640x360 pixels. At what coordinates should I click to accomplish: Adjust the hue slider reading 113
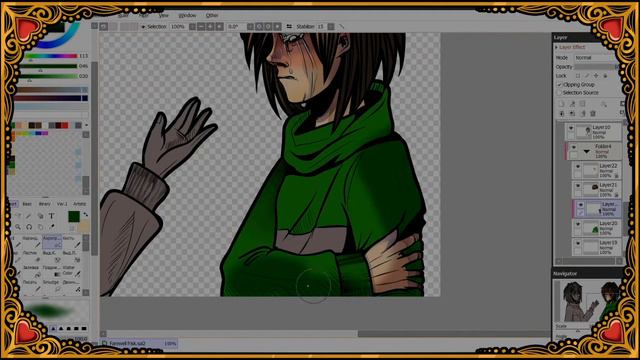point(51,56)
